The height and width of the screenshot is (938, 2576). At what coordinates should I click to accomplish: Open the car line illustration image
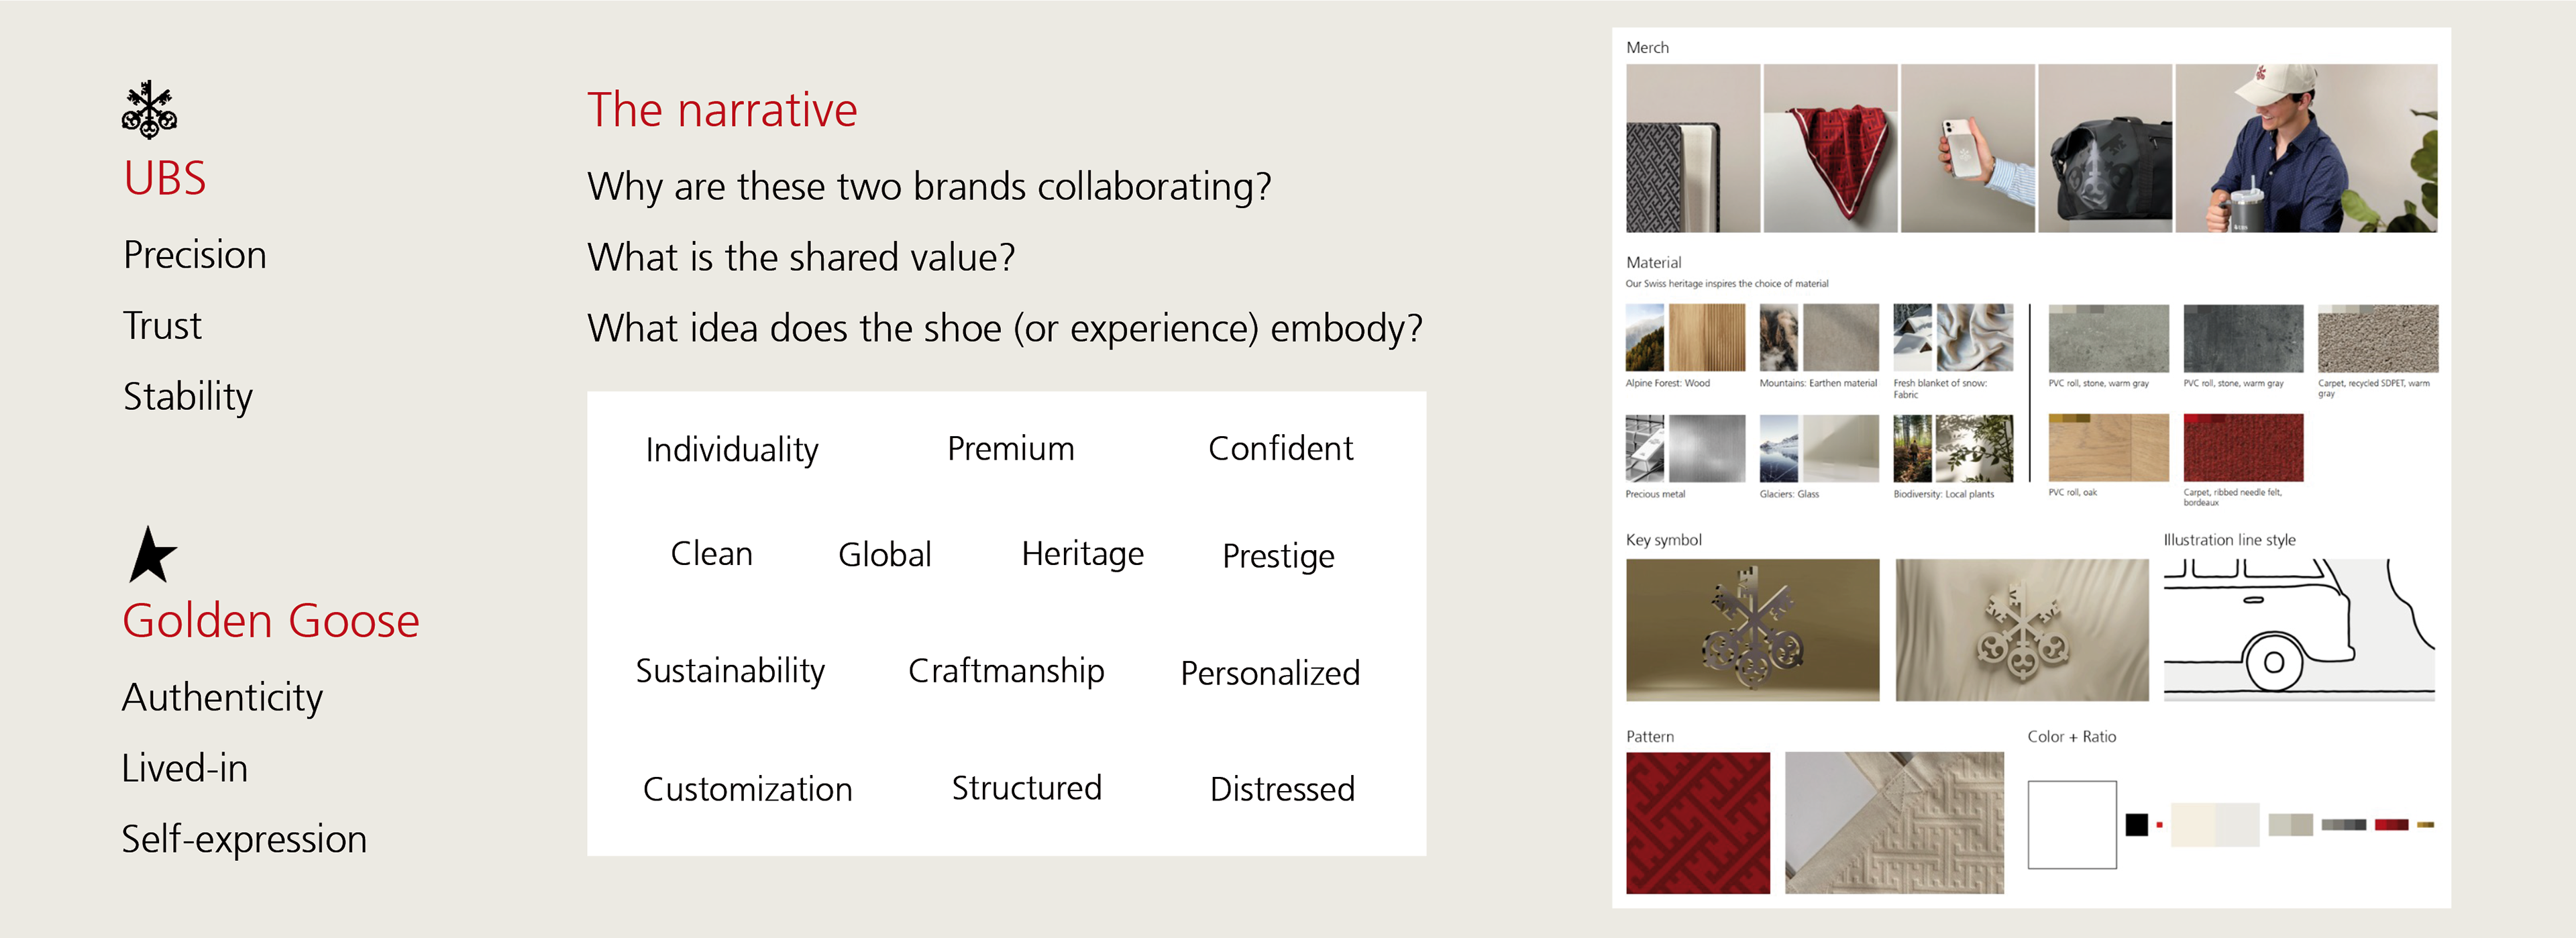(2298, 629)
